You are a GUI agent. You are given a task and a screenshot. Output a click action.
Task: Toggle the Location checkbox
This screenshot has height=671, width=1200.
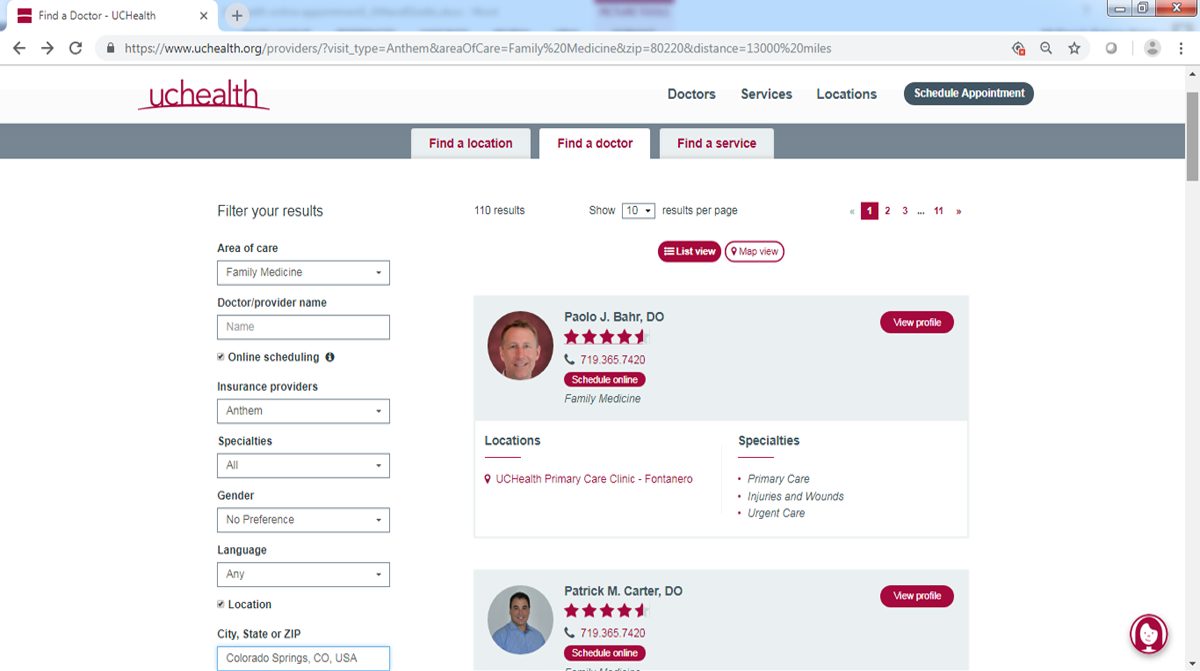(x=221, y=604)
